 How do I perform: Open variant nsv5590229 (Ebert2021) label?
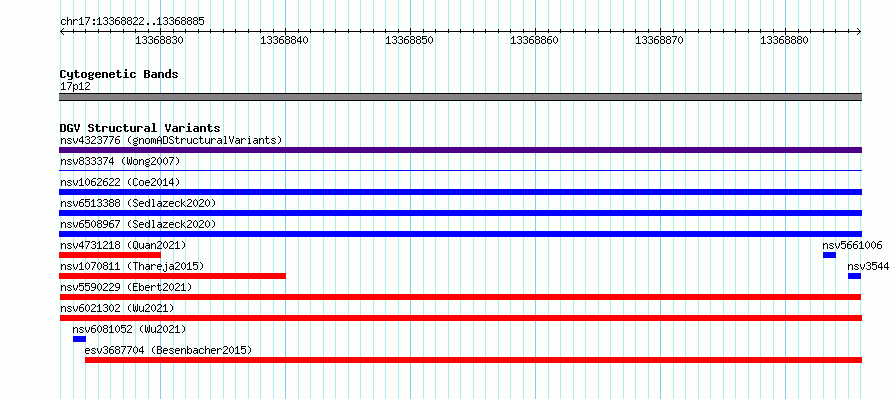(126, 287)
